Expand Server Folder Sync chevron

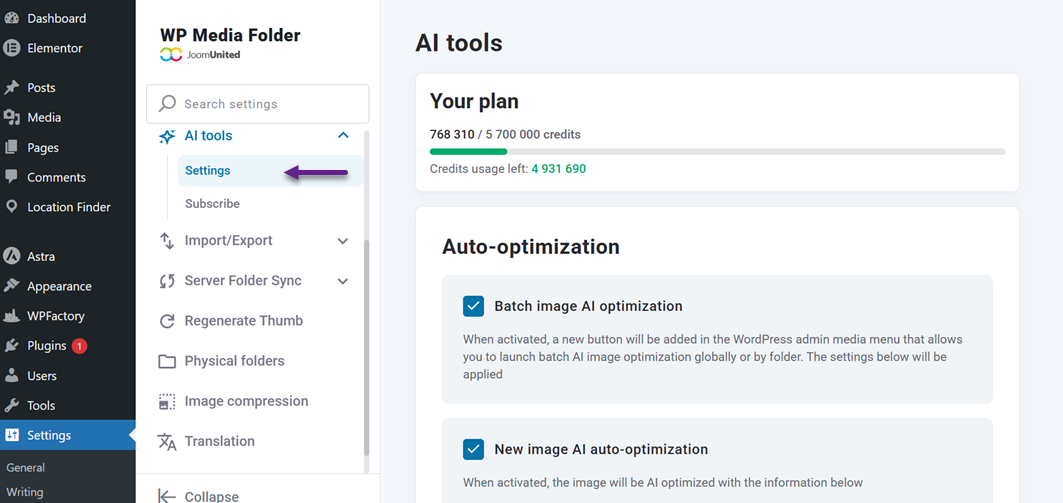[x=343, y=281]
